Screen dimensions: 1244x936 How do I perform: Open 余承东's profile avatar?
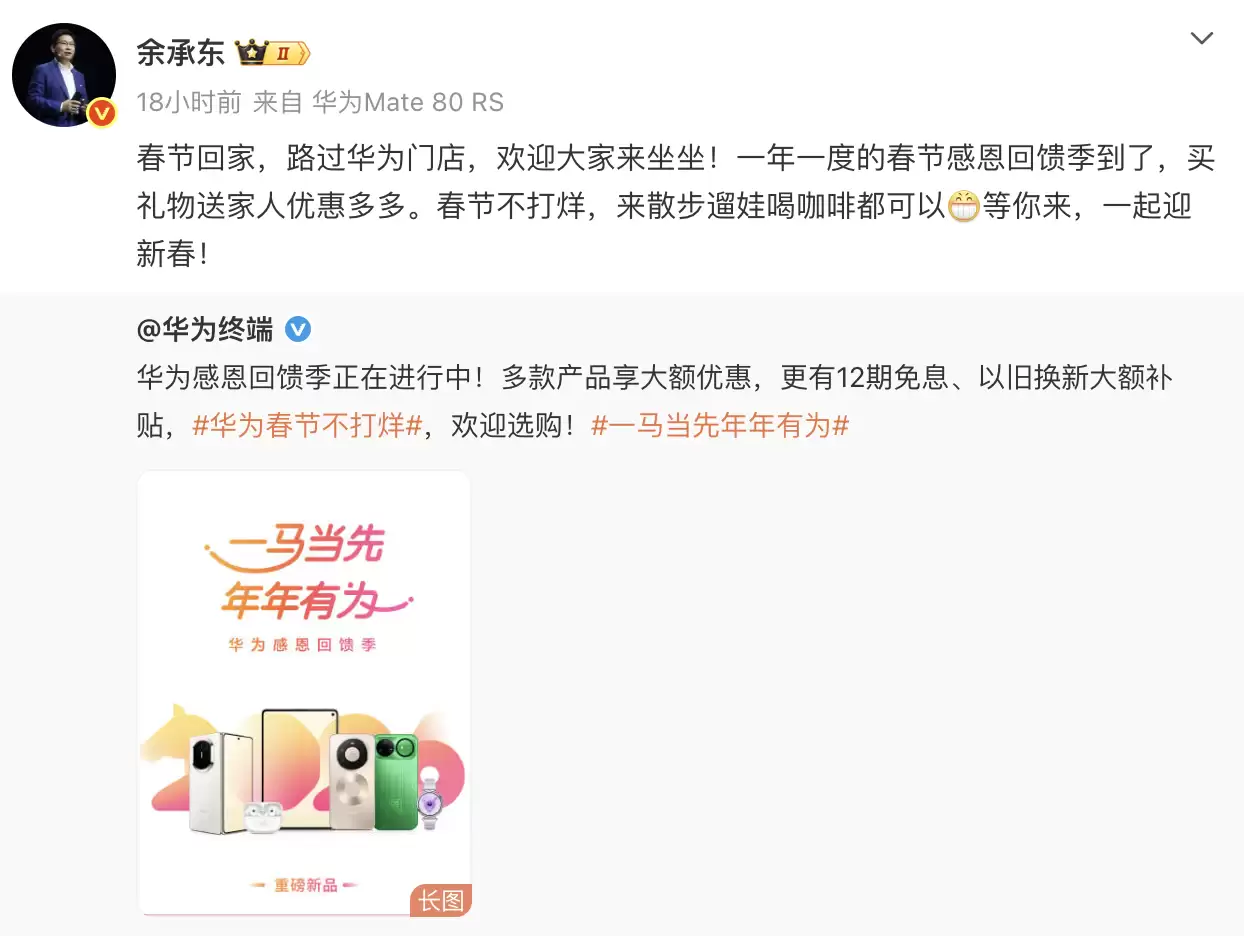tap(64, 75)
